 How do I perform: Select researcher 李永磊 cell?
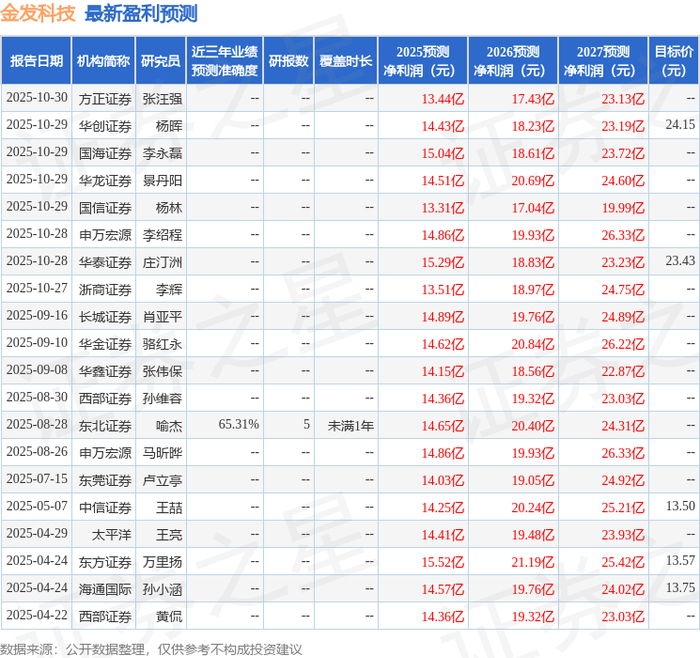pos(162,153)
